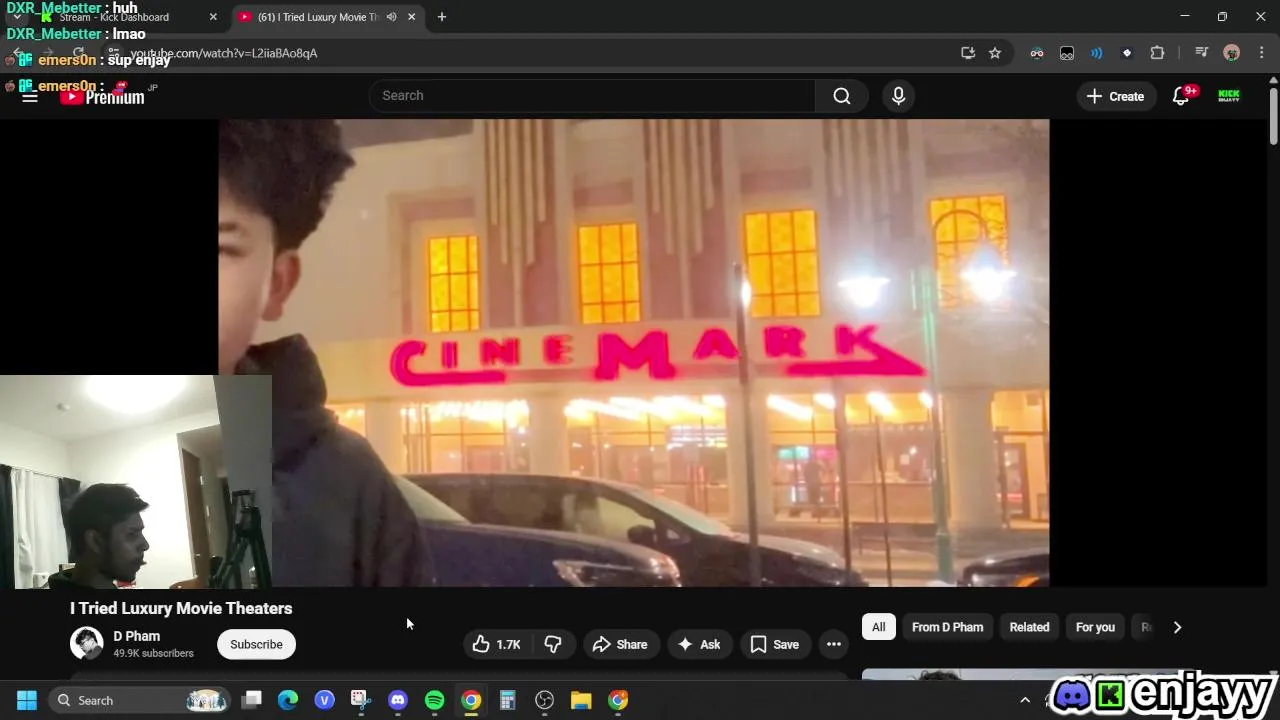Select the All filter chip

(878, 627)
